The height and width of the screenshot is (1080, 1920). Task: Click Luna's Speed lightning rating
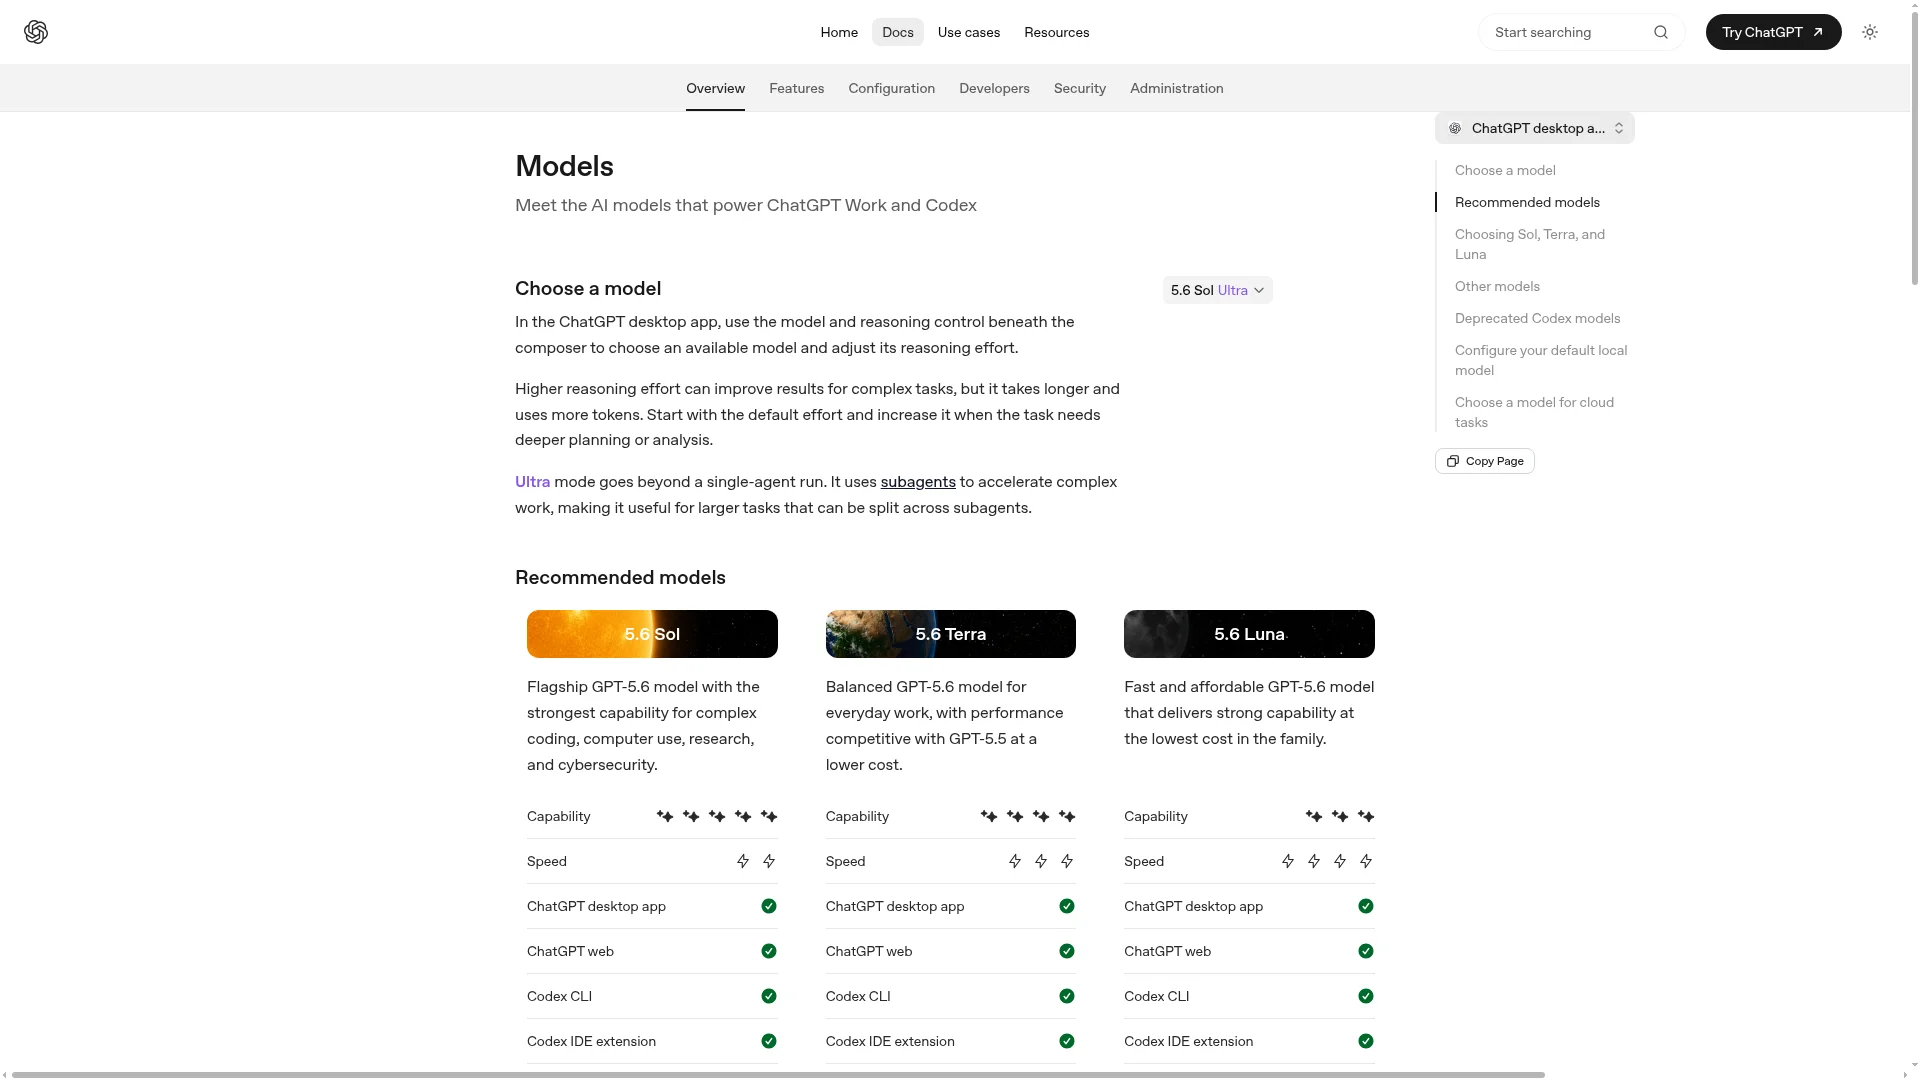pos(1327,861)
